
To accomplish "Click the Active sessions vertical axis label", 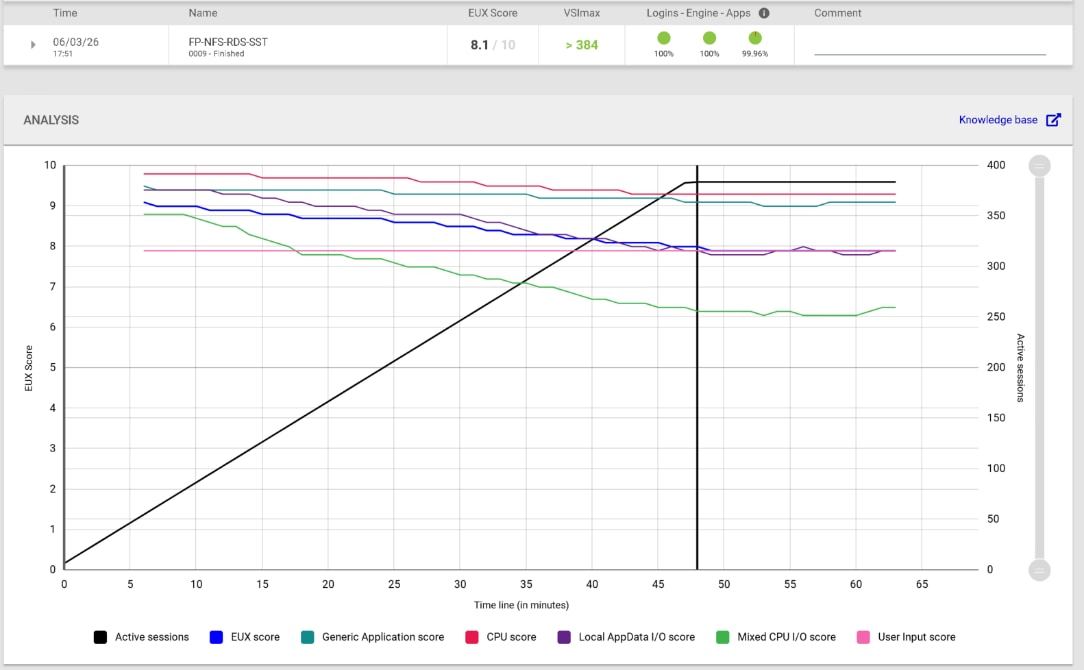I will (x=1020, y=368).
